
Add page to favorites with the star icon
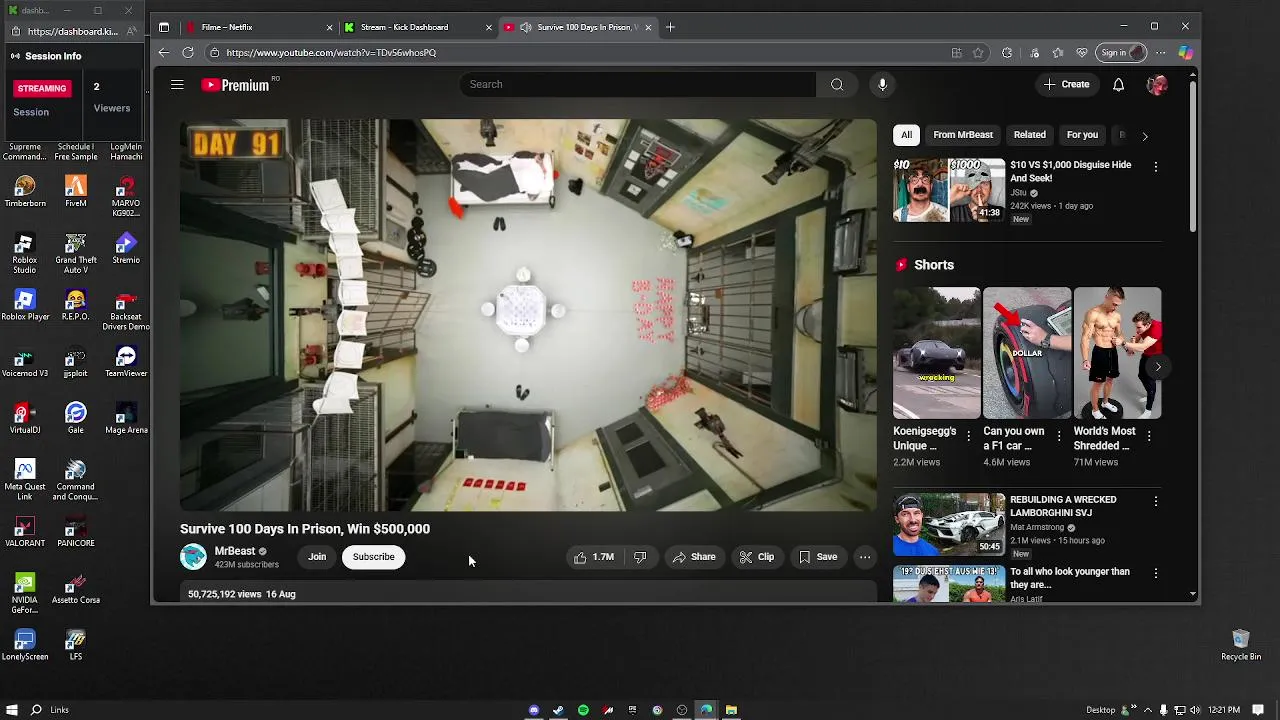pos(979,52)
